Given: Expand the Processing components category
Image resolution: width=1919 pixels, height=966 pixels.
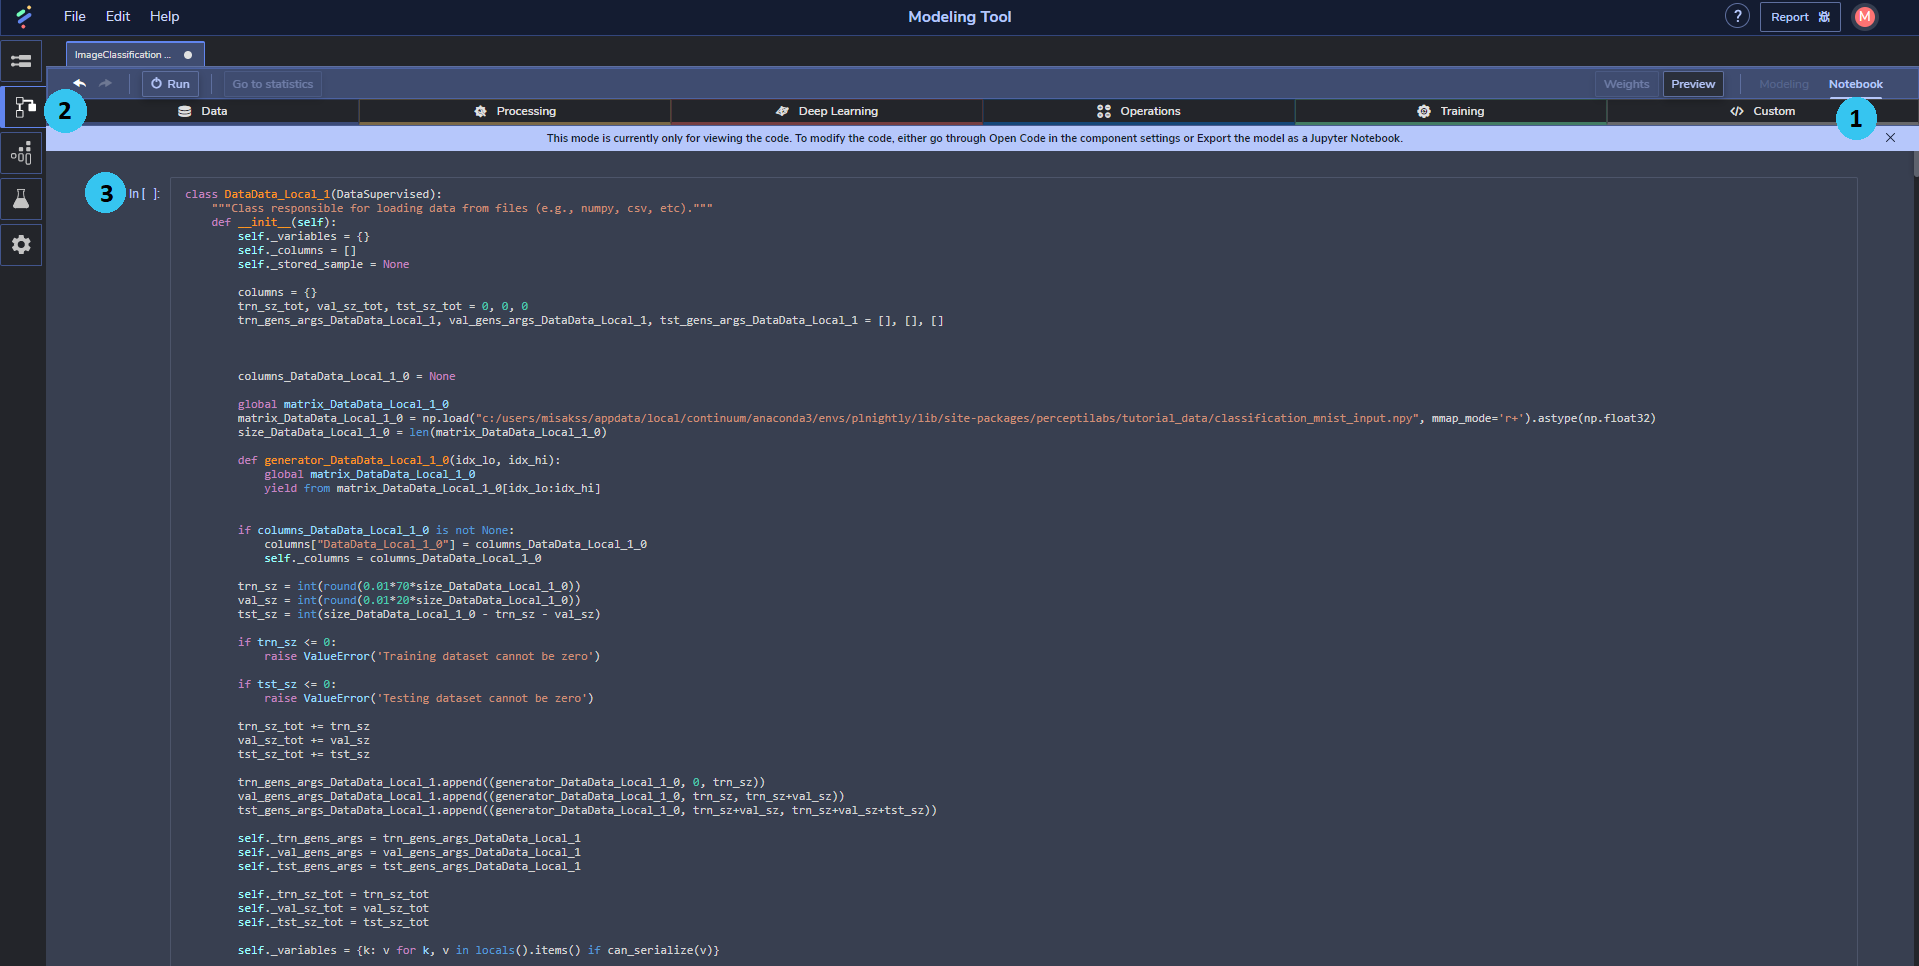Looking at the screenshot, I should point(515,111).
